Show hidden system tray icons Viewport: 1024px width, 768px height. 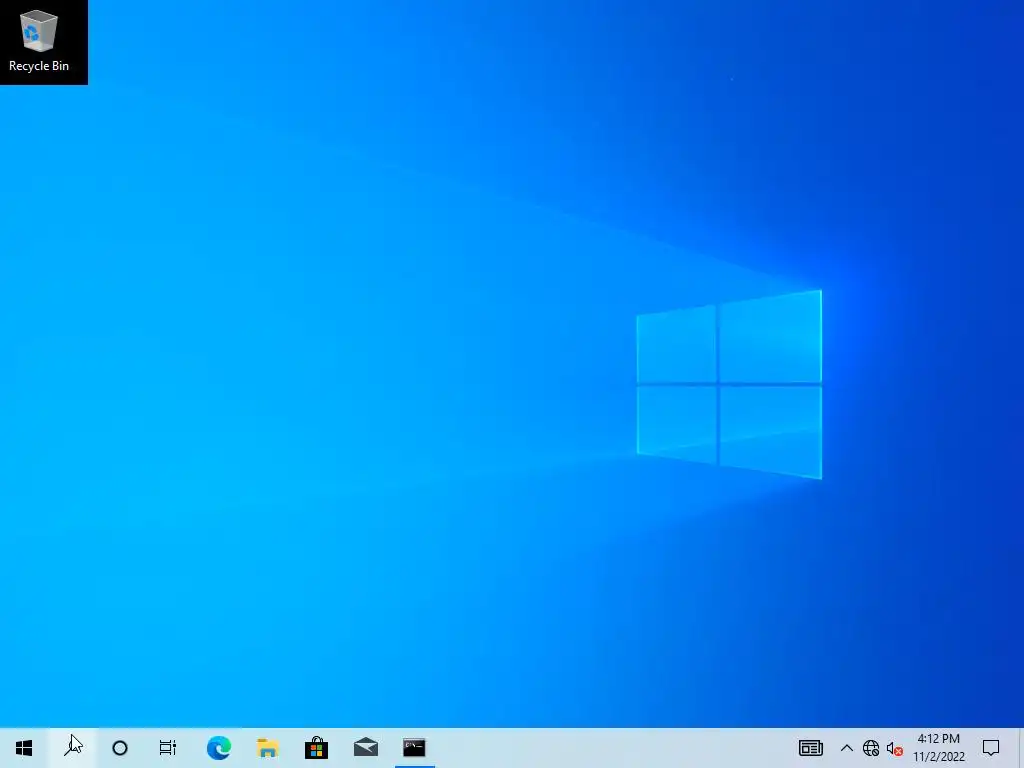847,748
